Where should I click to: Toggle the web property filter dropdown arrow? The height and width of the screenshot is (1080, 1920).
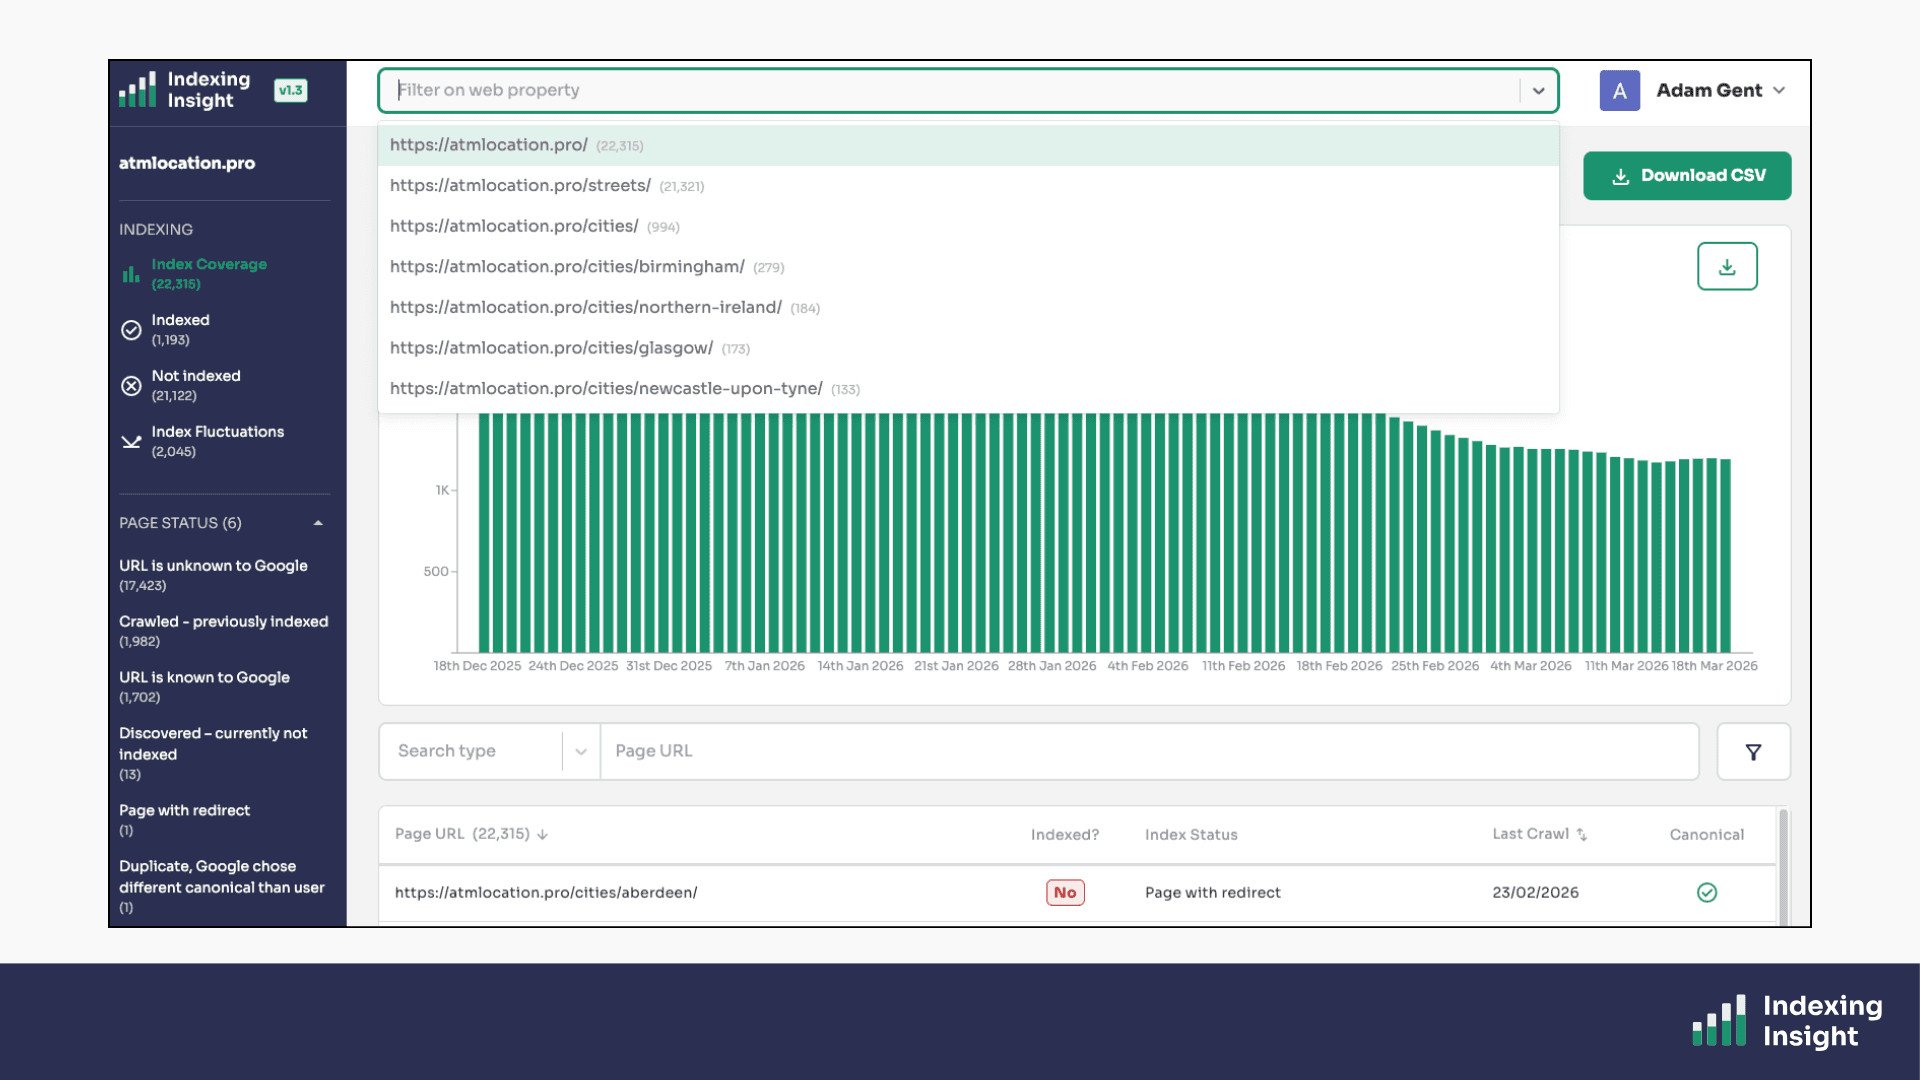coord(1538,91)
